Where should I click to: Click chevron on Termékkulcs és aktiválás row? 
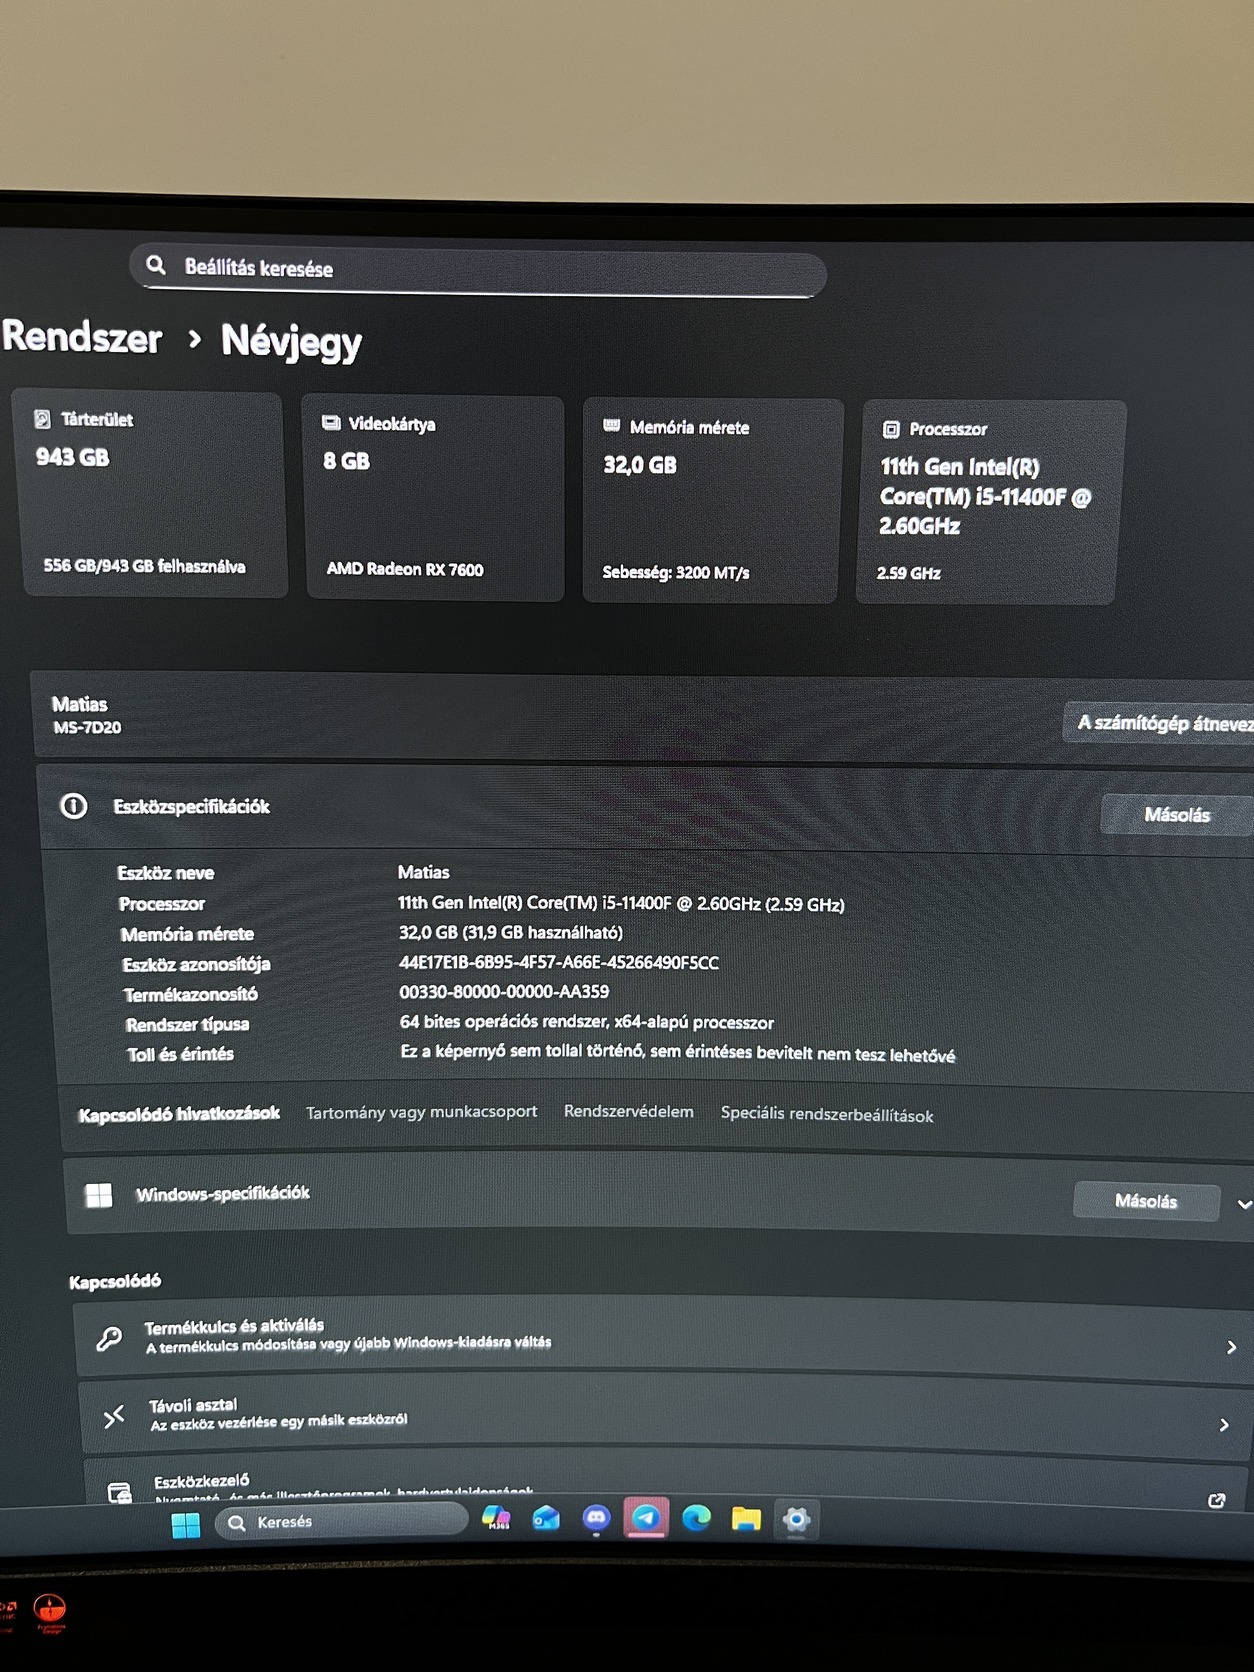click(x=1232, y=1348)
